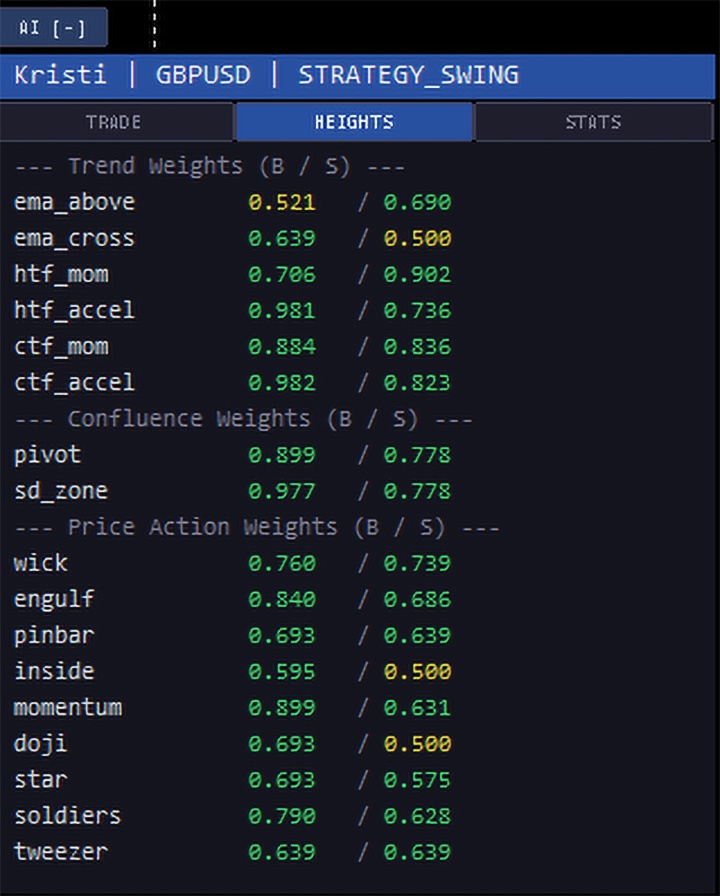Screen dimensions: 720x896
Task: Click the Price Action Weights section header
Action: 257,527
